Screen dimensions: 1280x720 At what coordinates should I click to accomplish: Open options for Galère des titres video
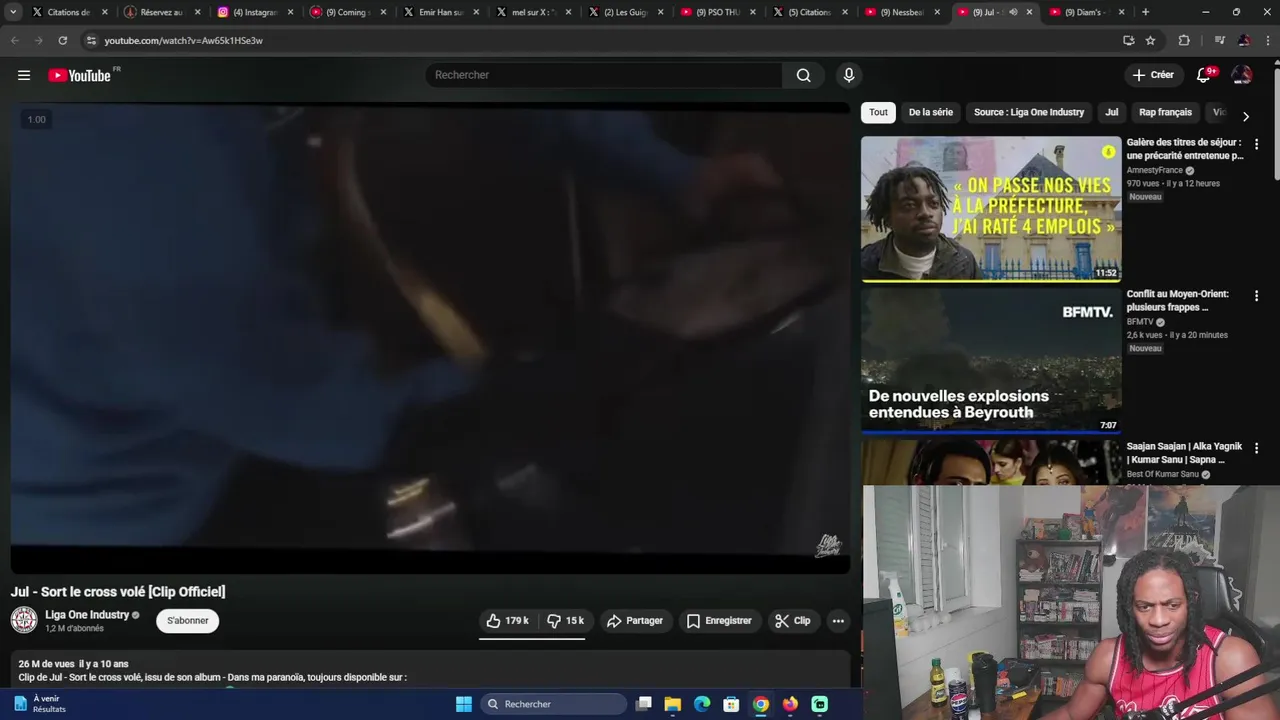[x=1256, y=144]
